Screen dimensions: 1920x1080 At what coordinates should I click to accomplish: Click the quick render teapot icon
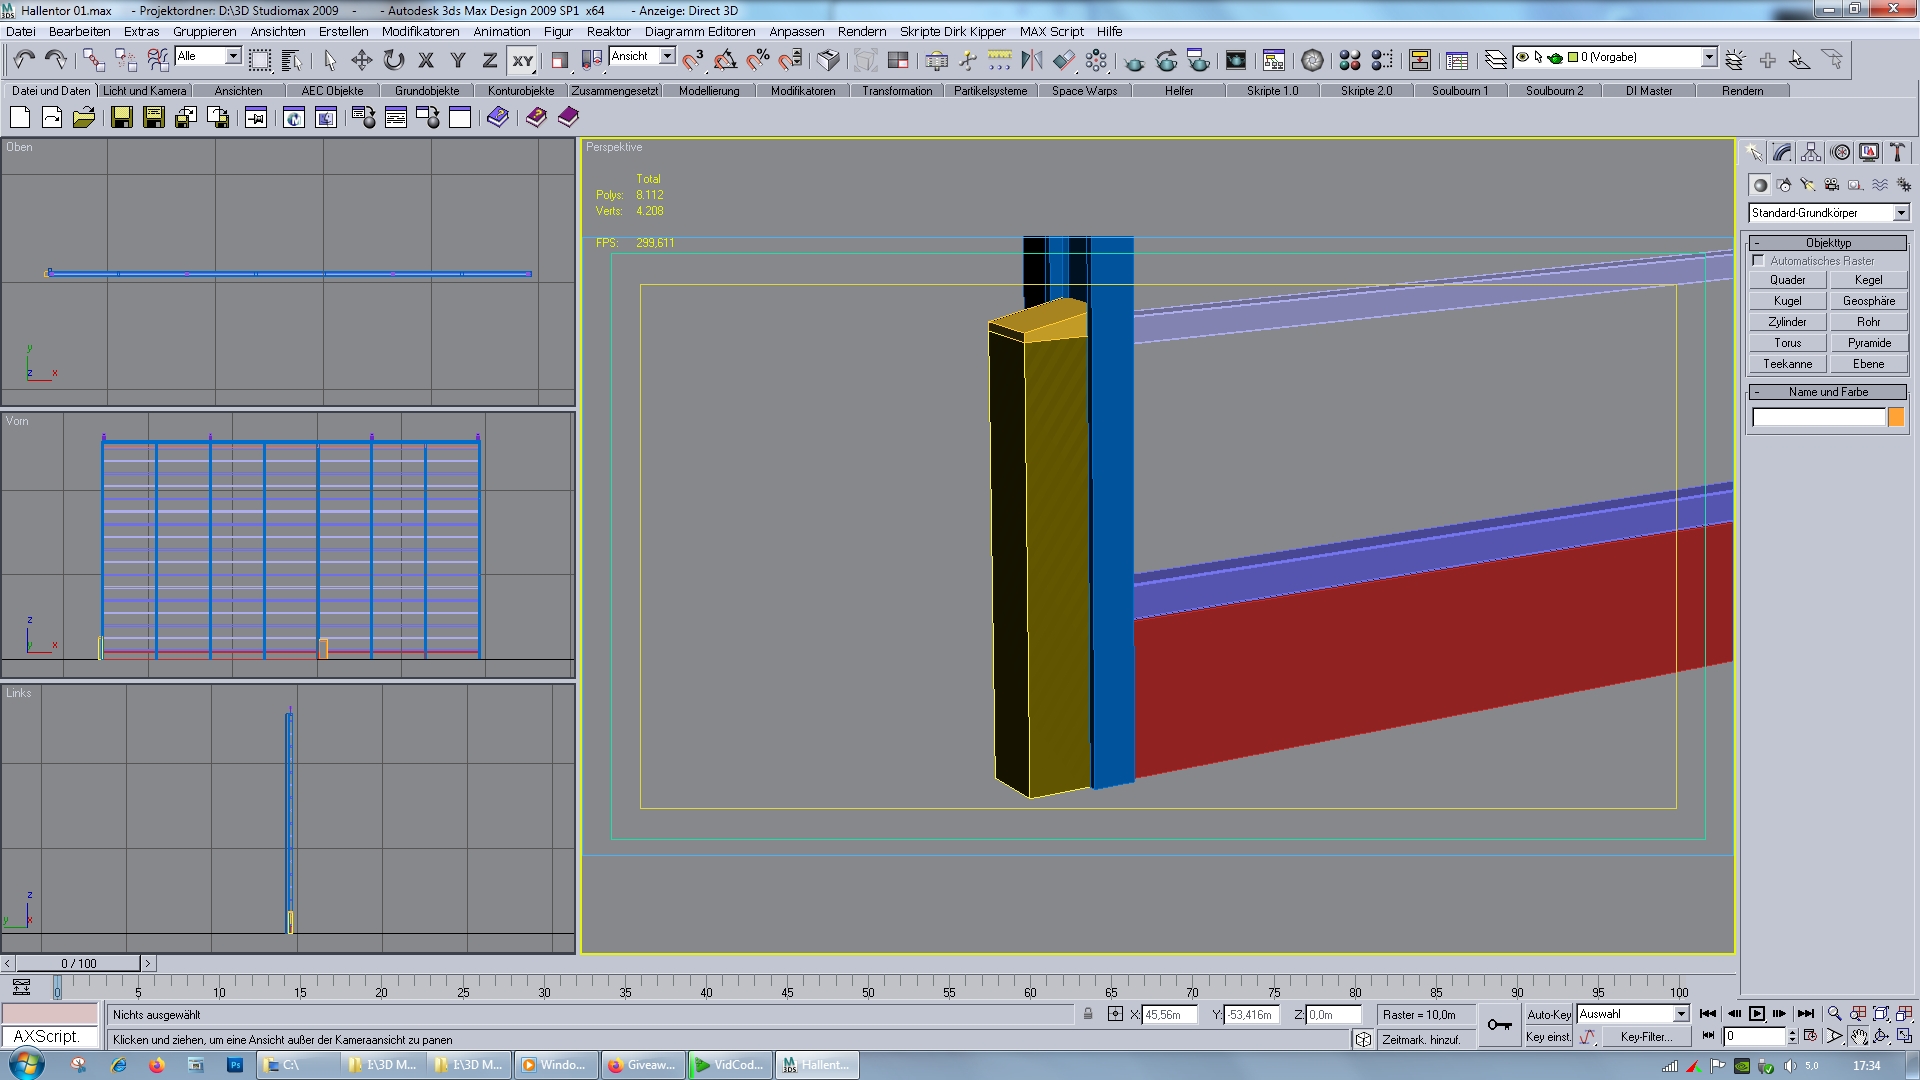(x=1134, y=61)
